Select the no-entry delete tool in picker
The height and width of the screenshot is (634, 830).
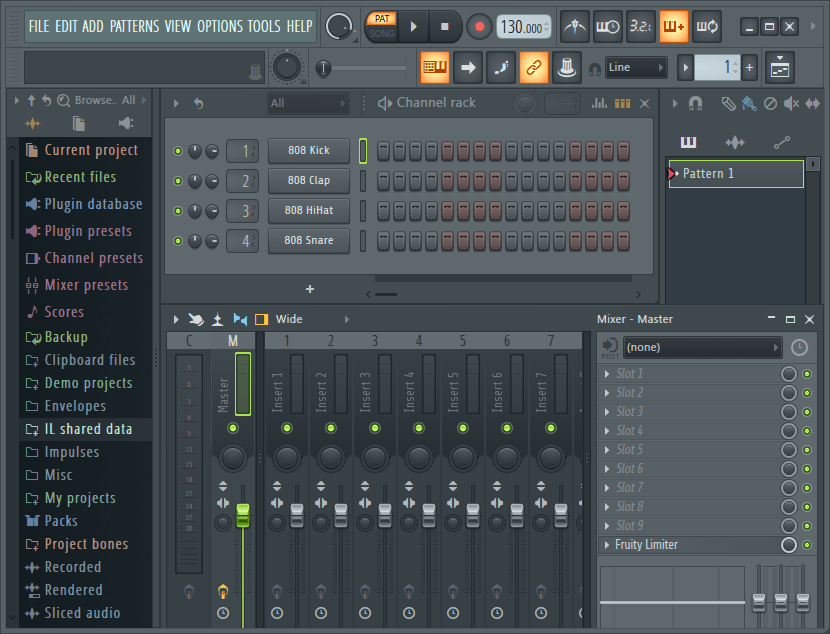(771, 103)
